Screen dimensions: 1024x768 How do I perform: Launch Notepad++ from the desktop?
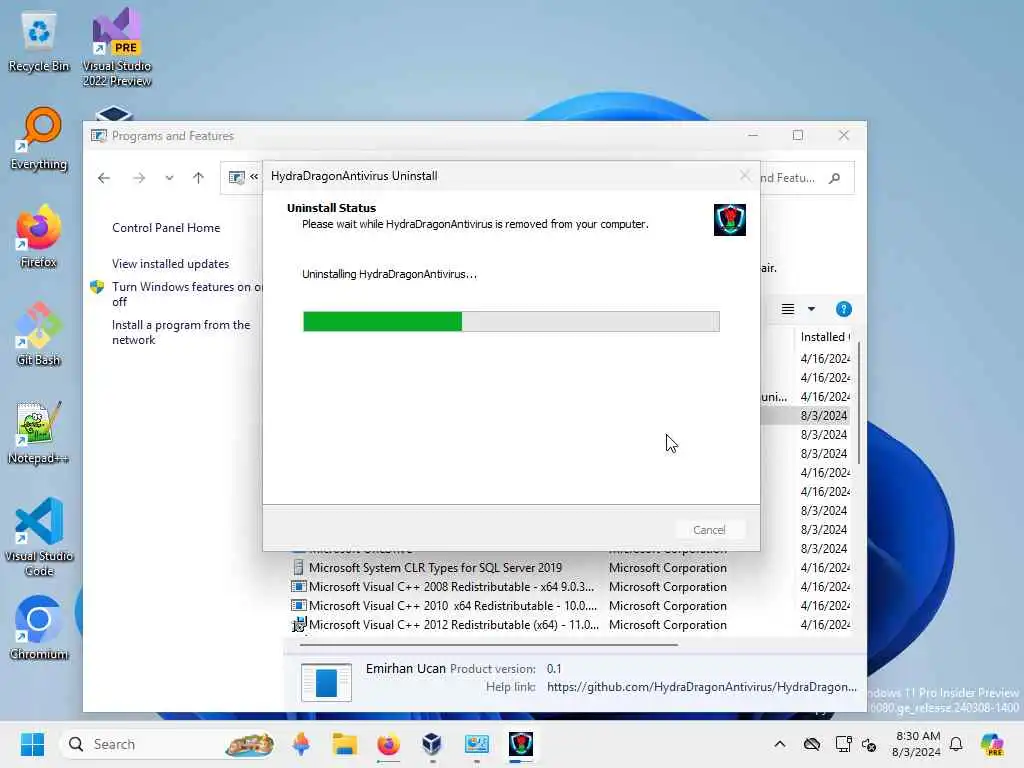39,433
